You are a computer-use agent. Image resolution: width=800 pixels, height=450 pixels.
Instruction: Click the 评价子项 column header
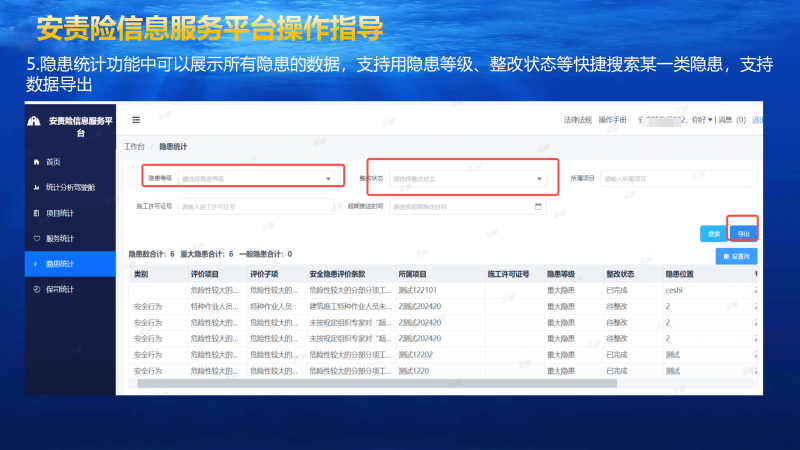pyautogui.click(x=264, y=274)
